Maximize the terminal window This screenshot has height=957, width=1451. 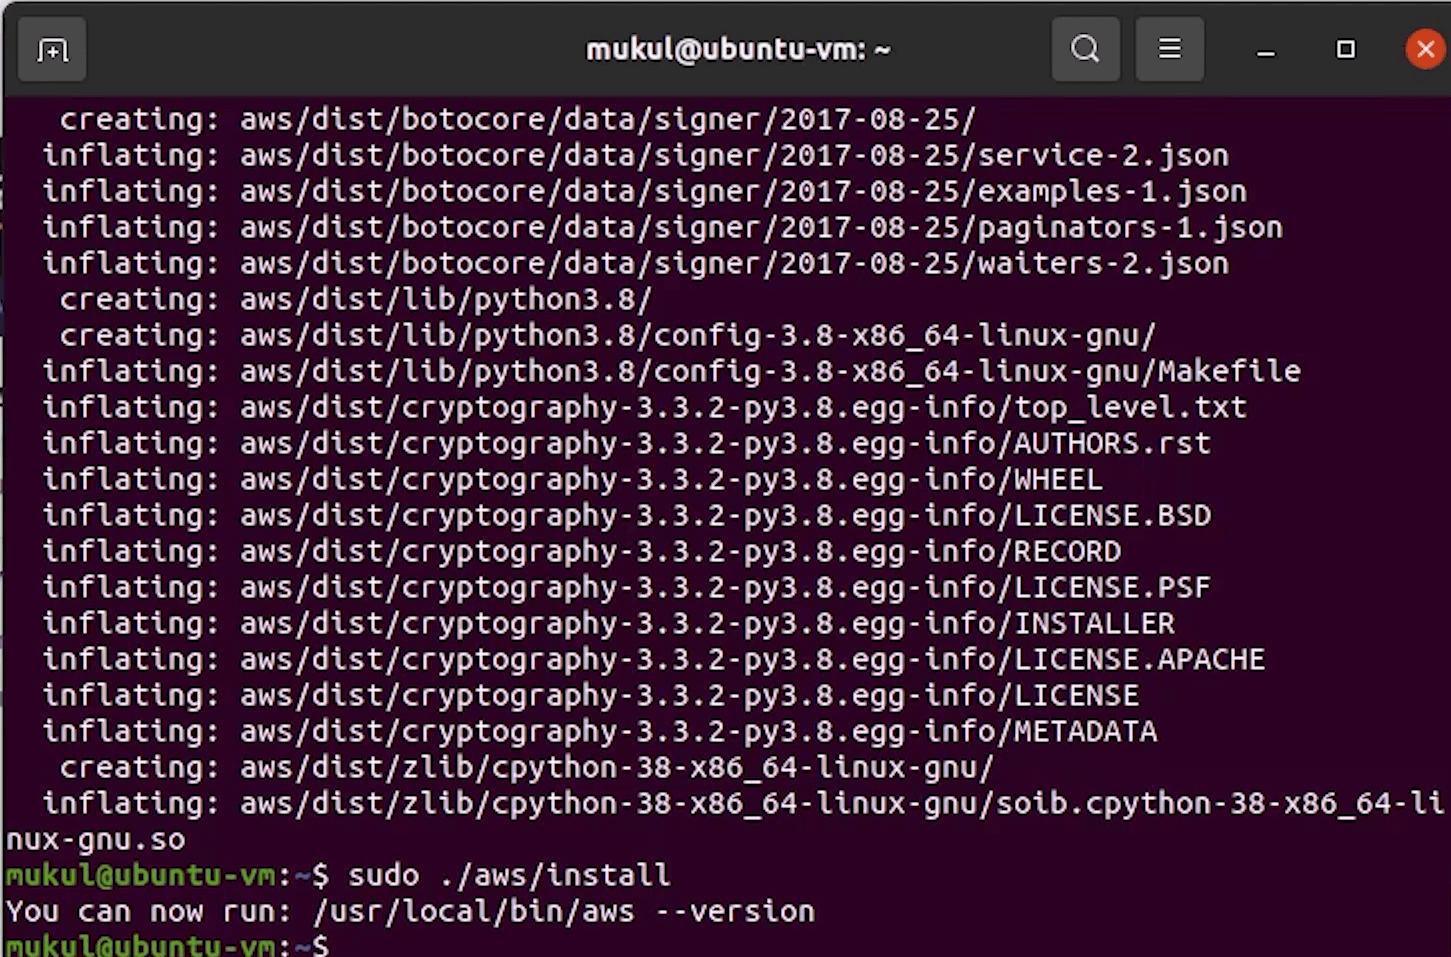coord(1345,49)
